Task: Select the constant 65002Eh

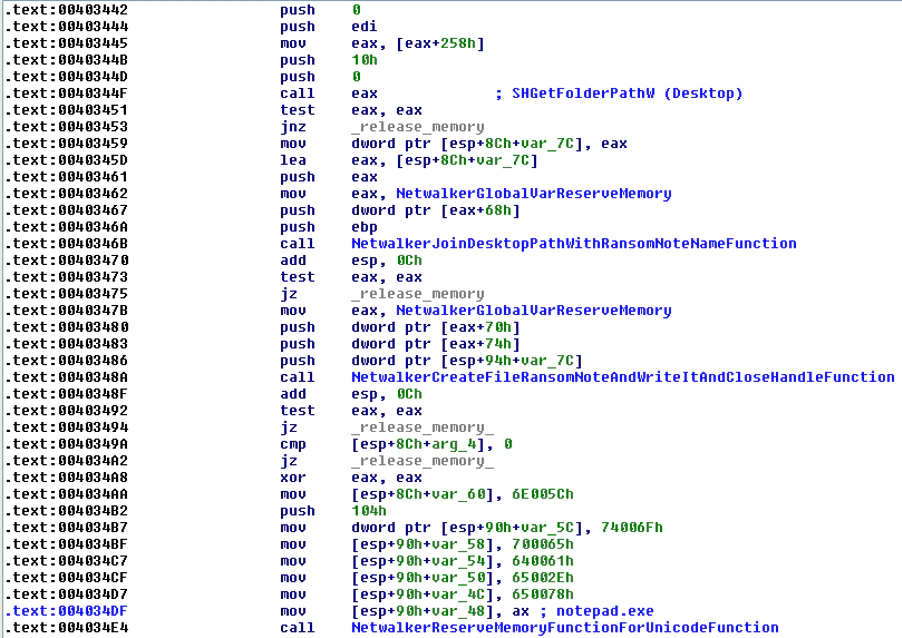Action: point(542,577)
